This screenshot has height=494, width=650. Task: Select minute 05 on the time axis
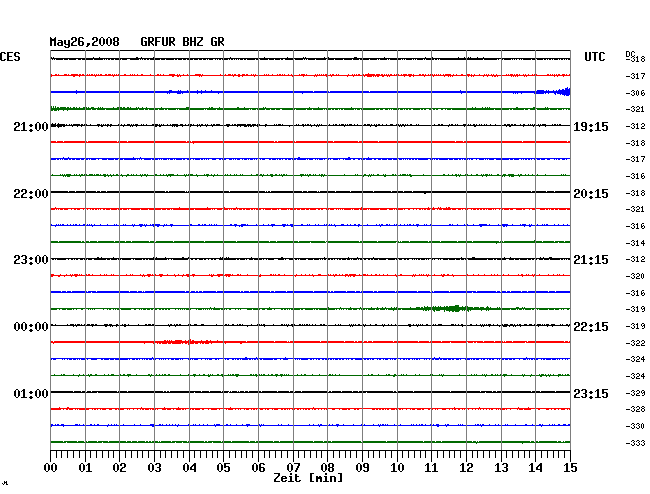pyautogui.click(x=223, y=468)
